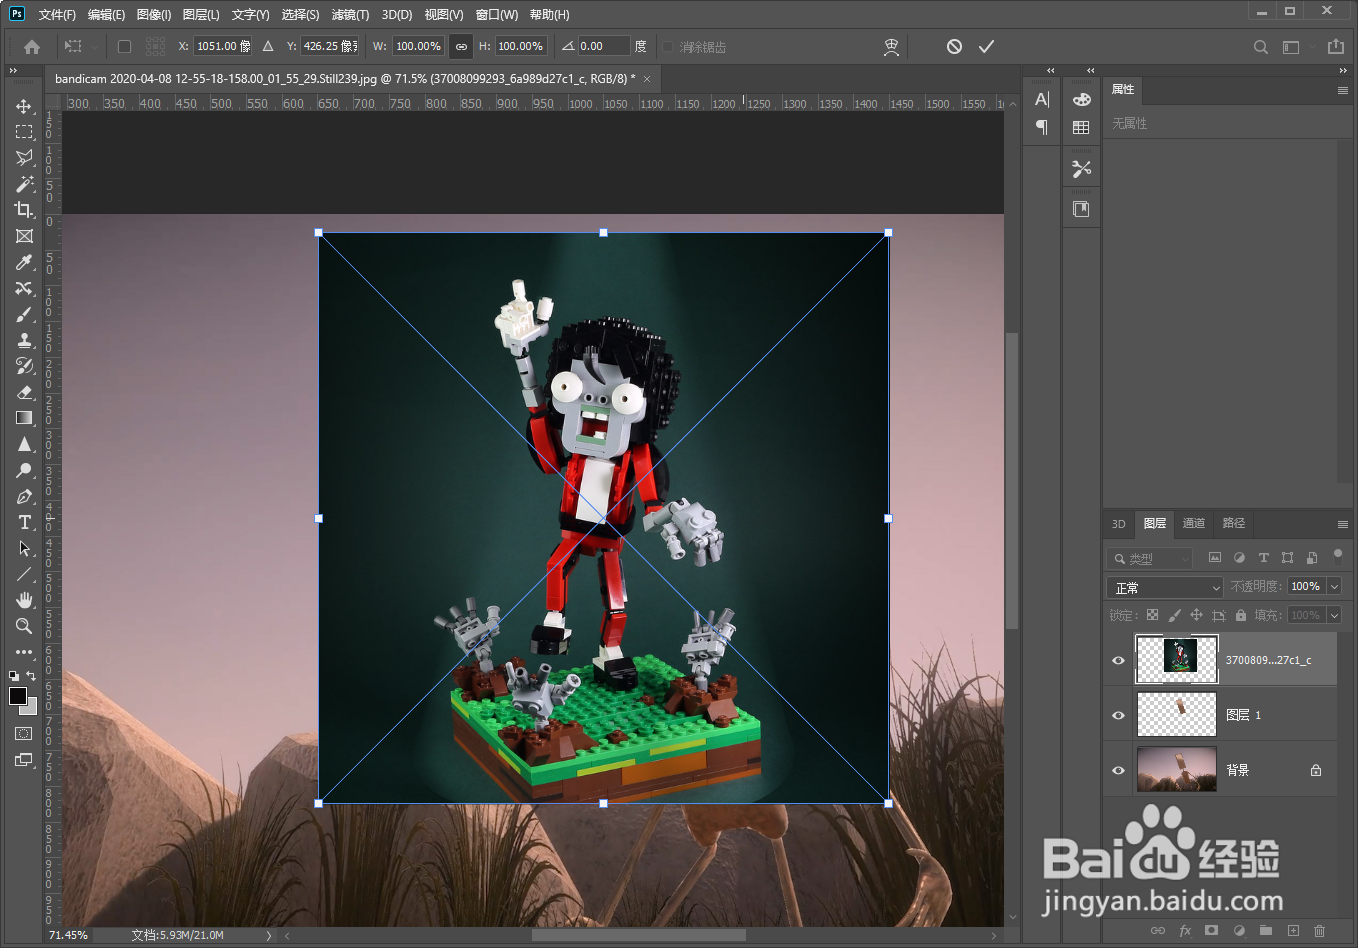Select the Frame tool
The height and width of the screenshot is (948, 1358).
coord(24,236)
